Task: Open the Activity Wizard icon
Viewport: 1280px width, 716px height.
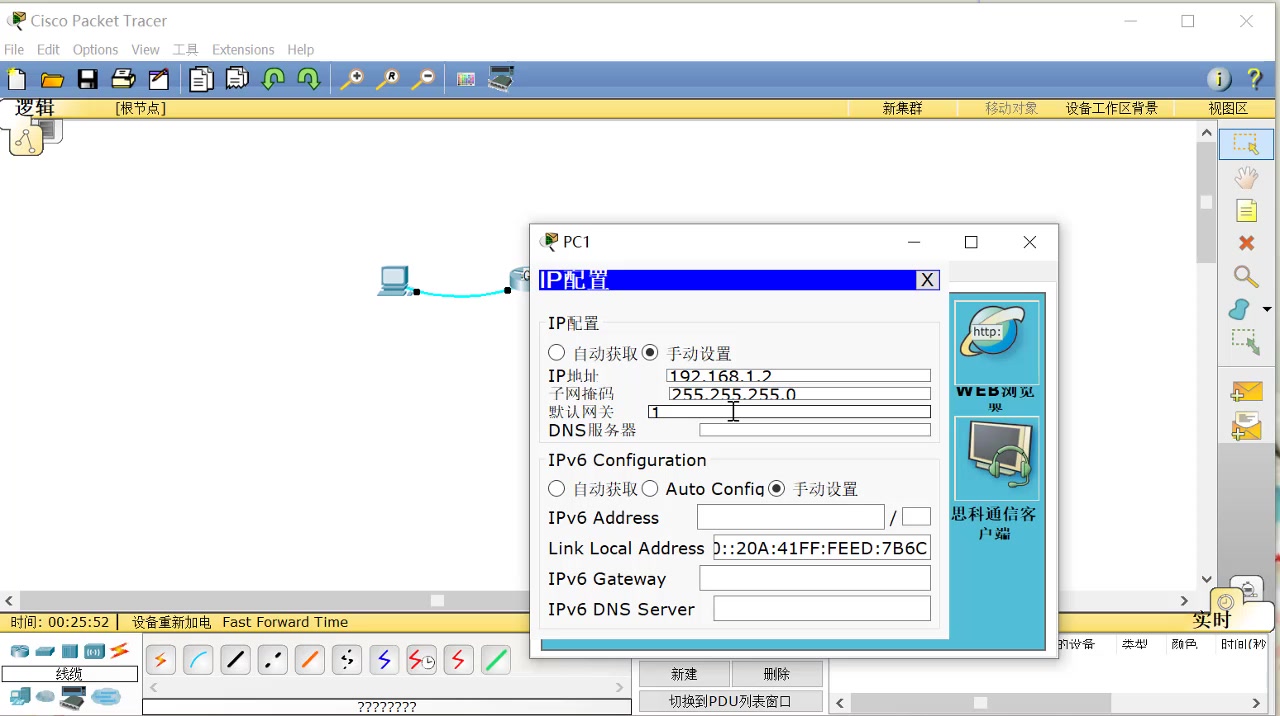Action: [158, 80]
